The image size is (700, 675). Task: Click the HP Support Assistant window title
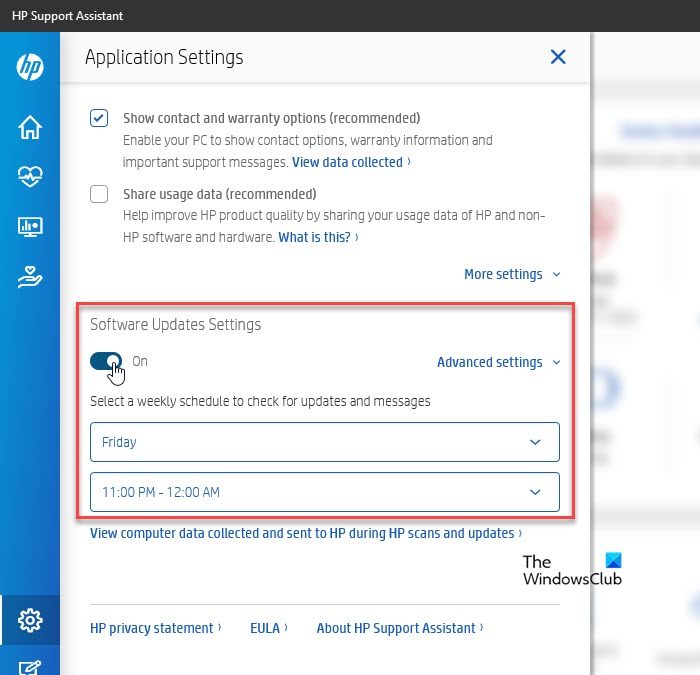[x=67, y=16]
